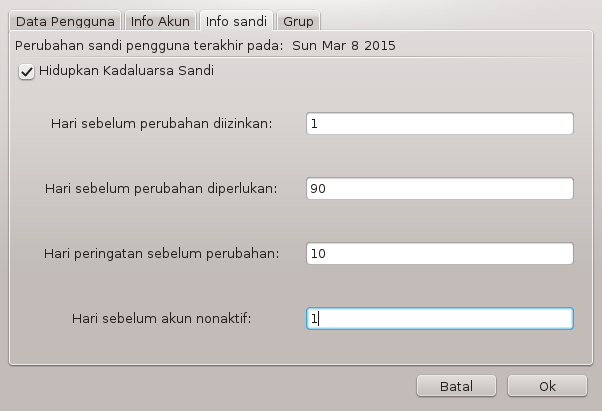Switch to the Data Pengguna tab
Viewport: 602px width, 411px height.
coord(65,21)
